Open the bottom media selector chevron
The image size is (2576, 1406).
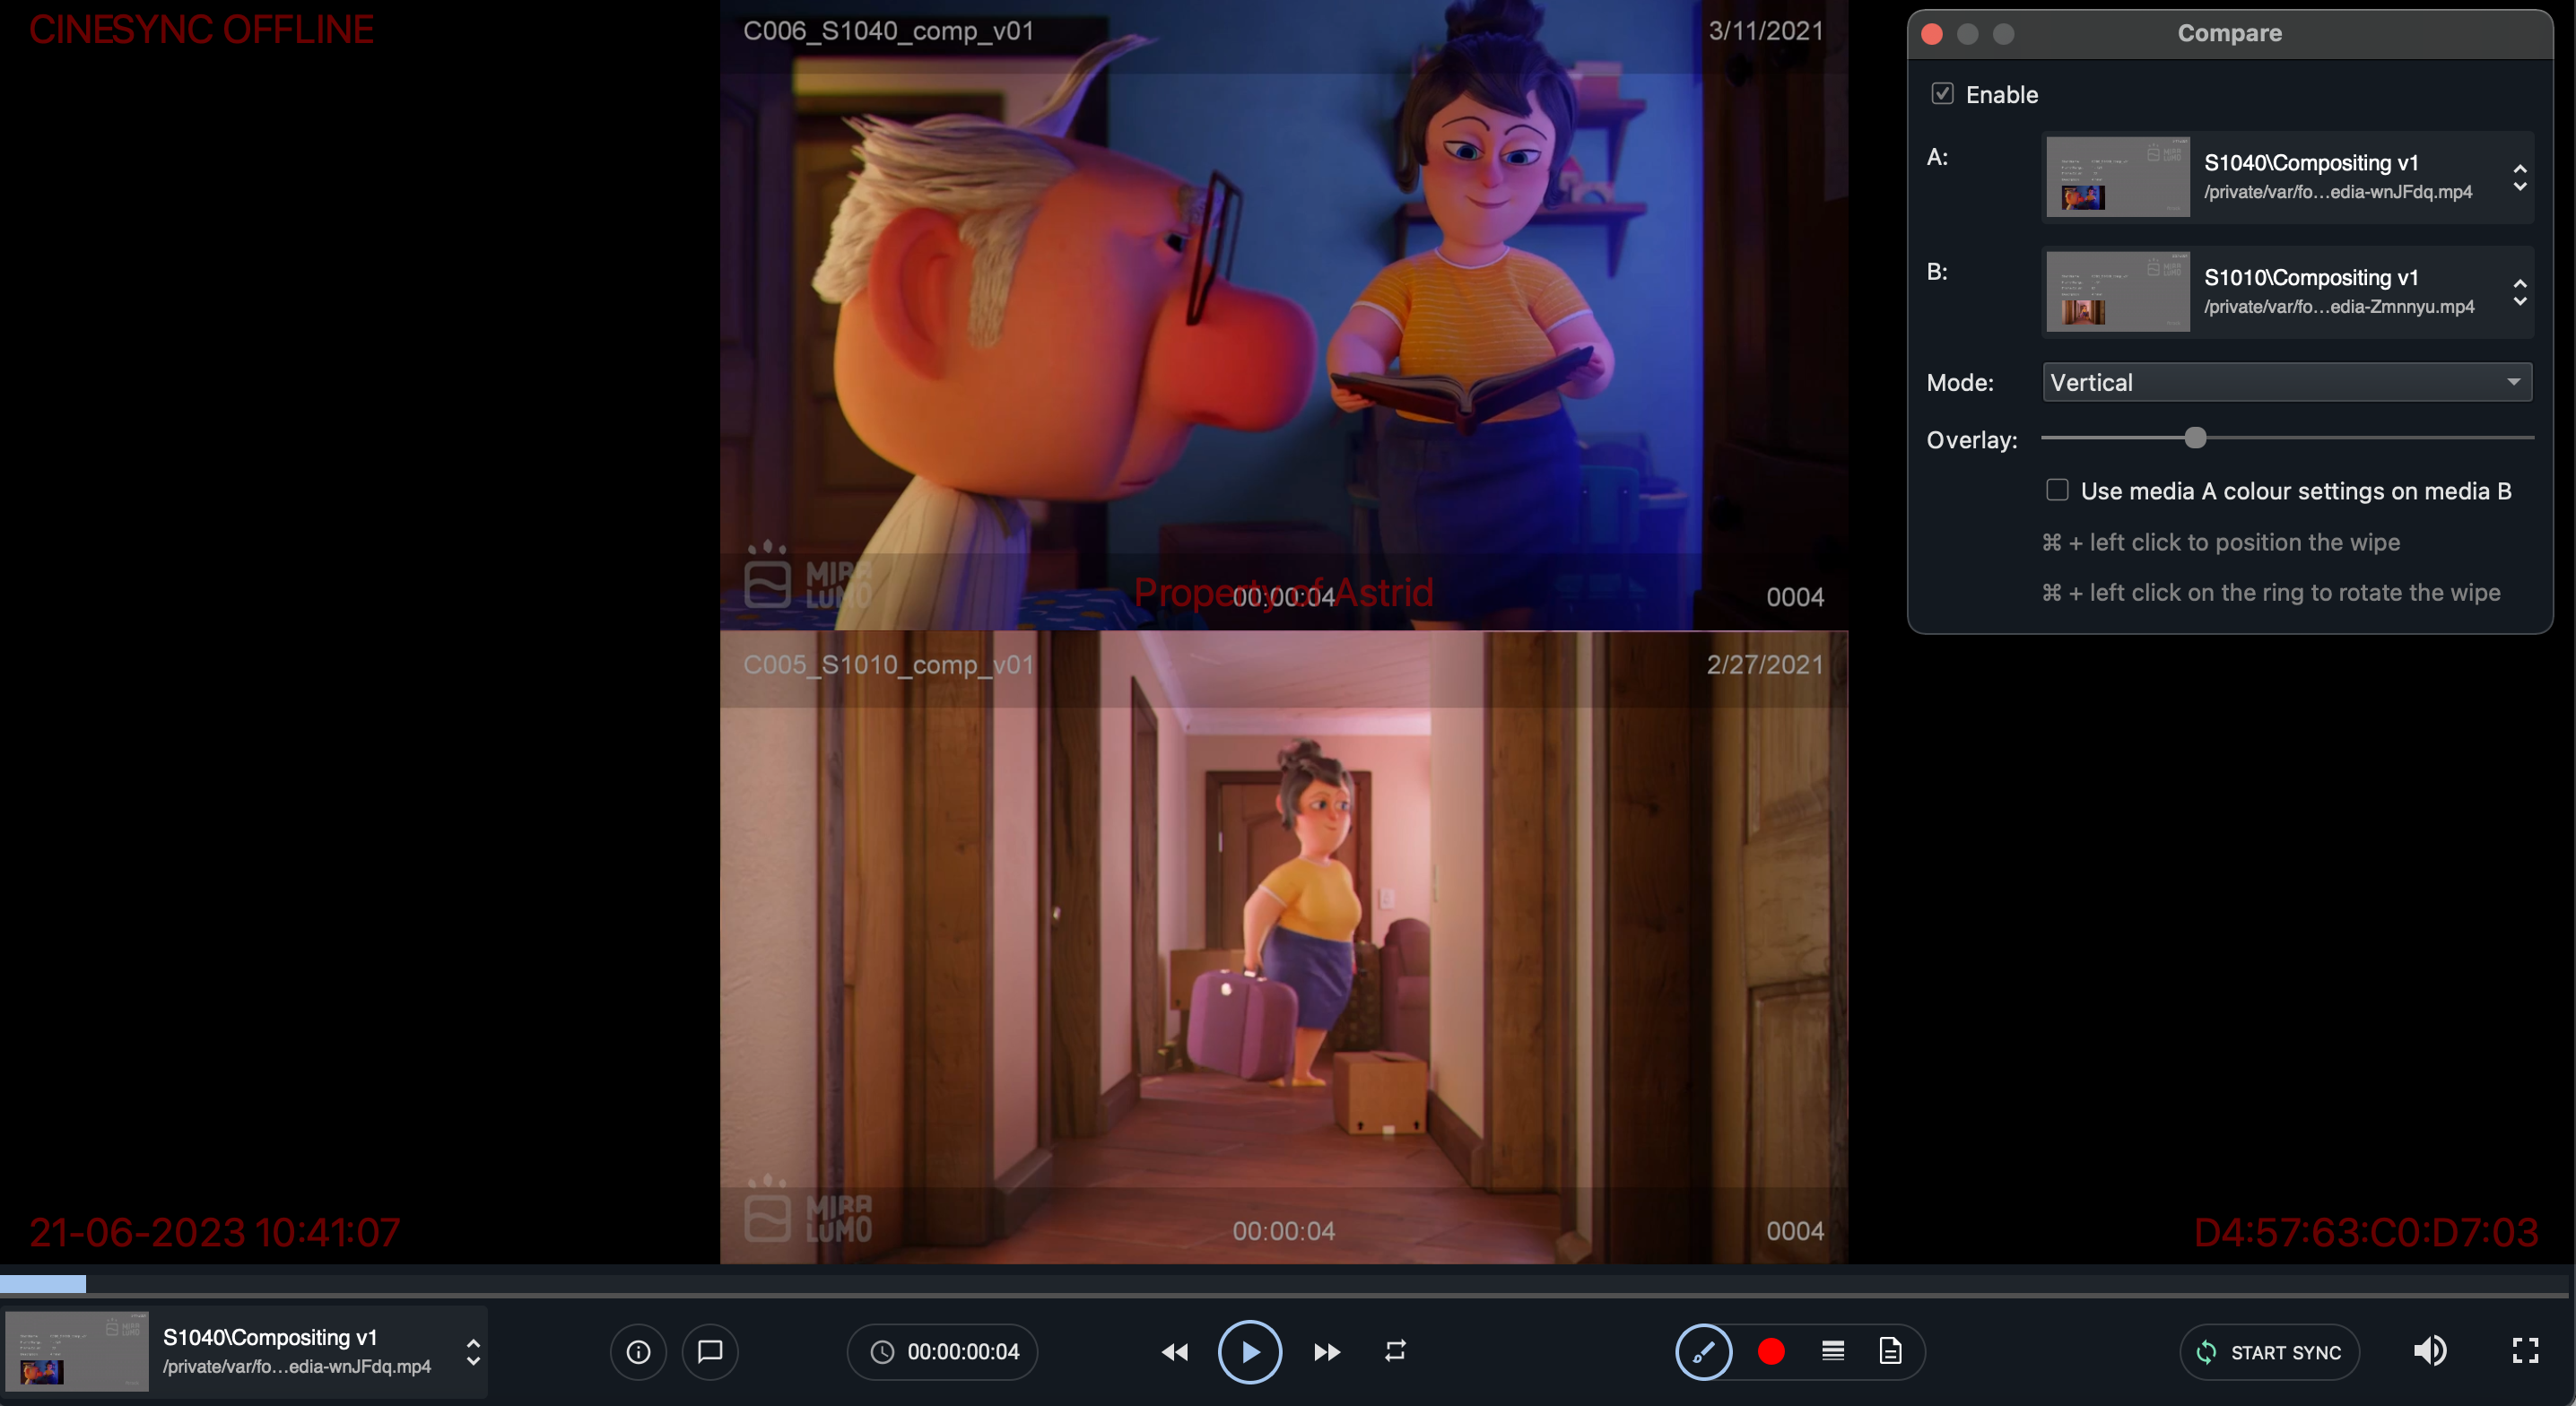coord(473,1352)
